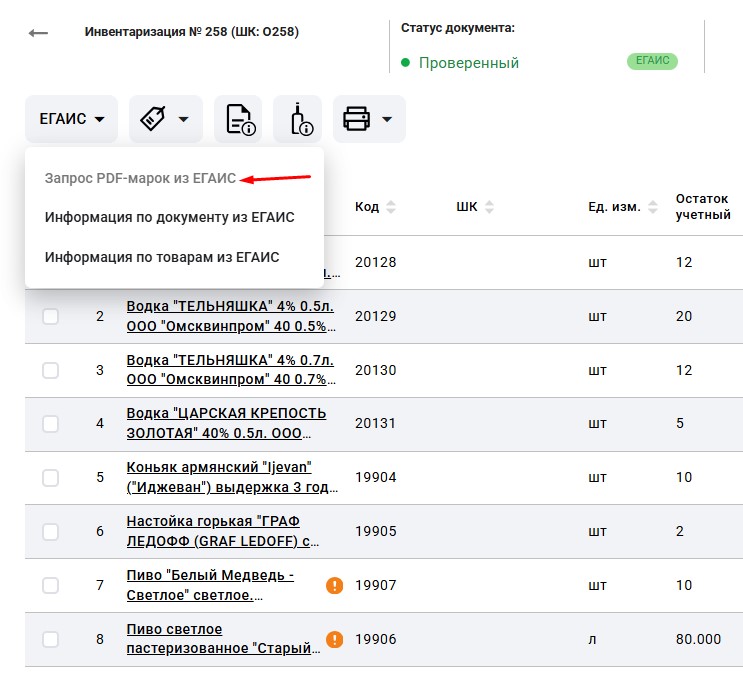Click the printer icon
Viewport: 743px width, 674px height.
coord(356,118)
